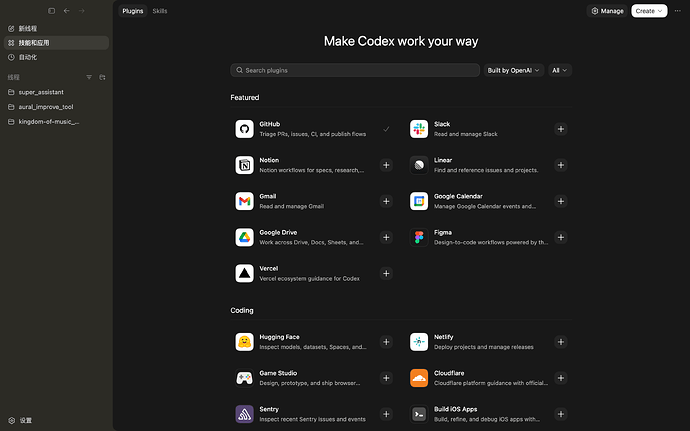Add the Hugging Face plugin

[386, 342]
